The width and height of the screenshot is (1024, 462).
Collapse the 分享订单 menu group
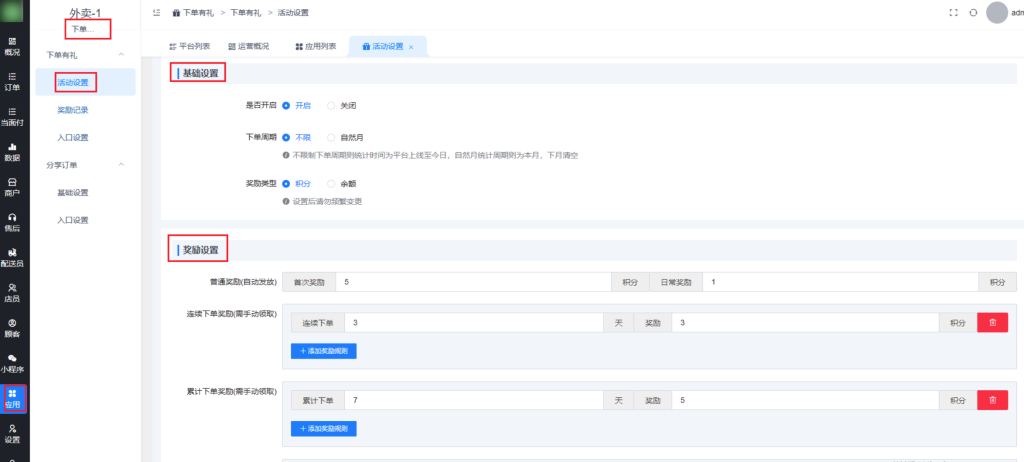121,165
